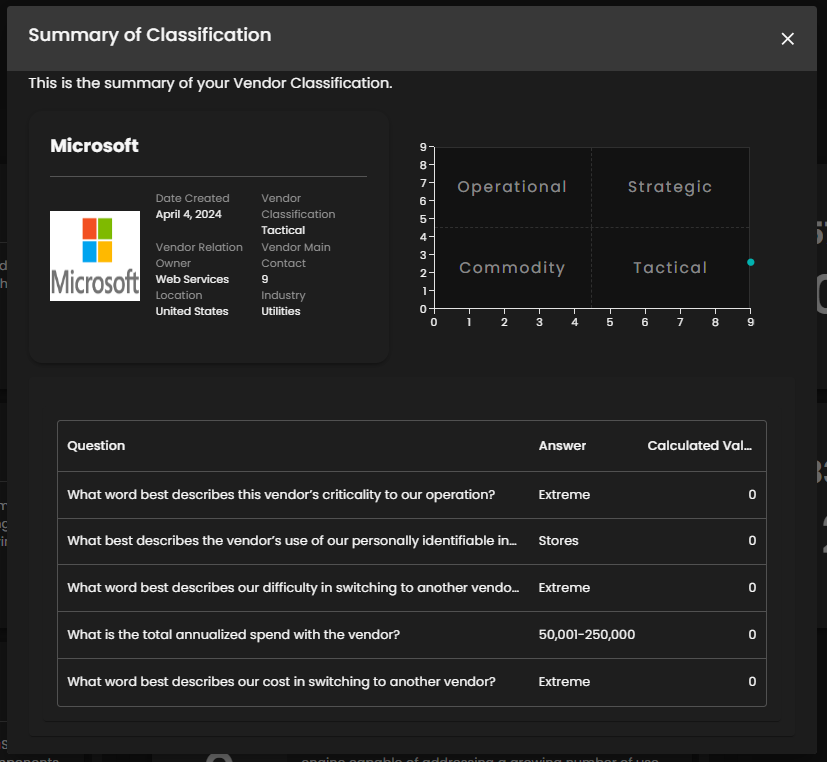Click the Microsoft logo image

pyautogui.click(x=95, y=256)
